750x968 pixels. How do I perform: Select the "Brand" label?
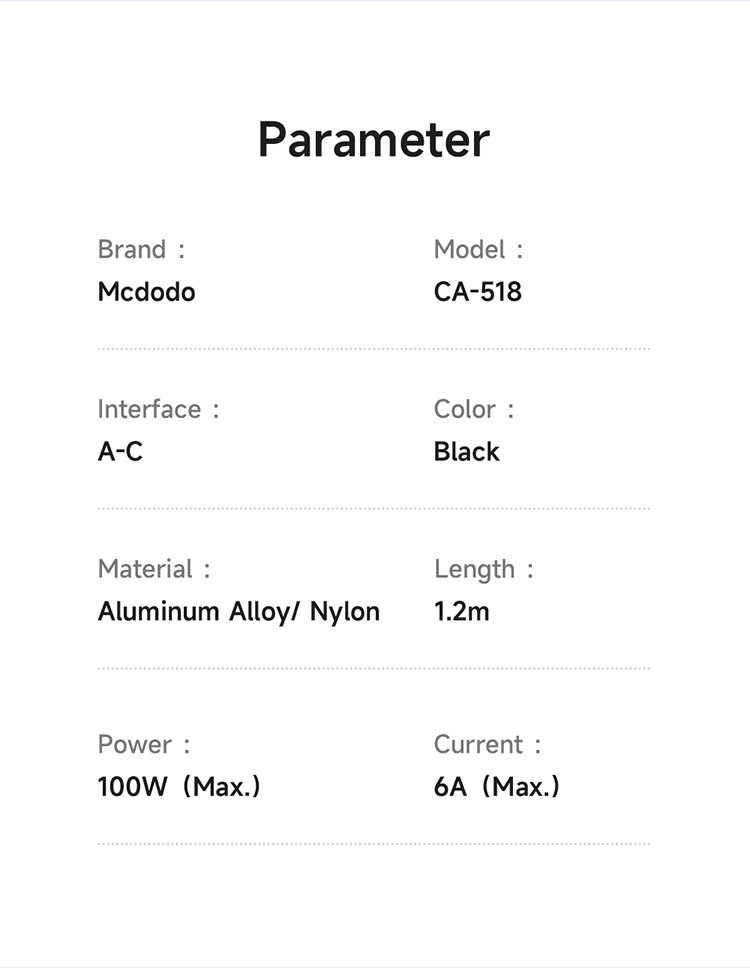(x=132, y=250)
